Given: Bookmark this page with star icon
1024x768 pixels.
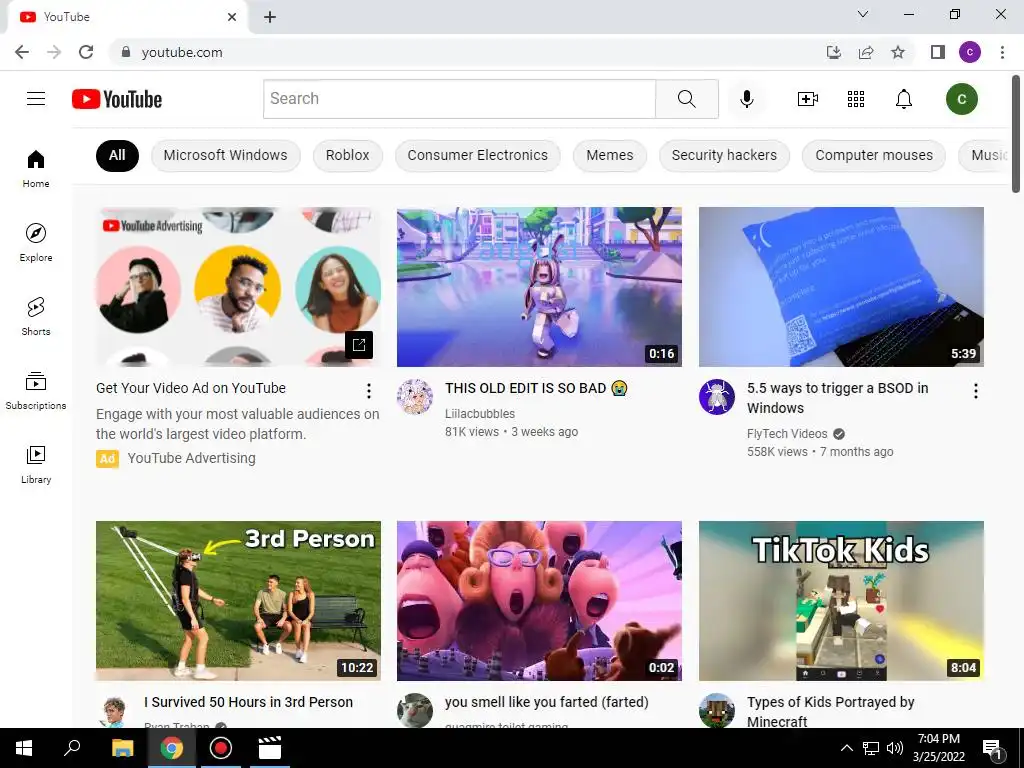Looking at the screenshot, I should 898,52.
